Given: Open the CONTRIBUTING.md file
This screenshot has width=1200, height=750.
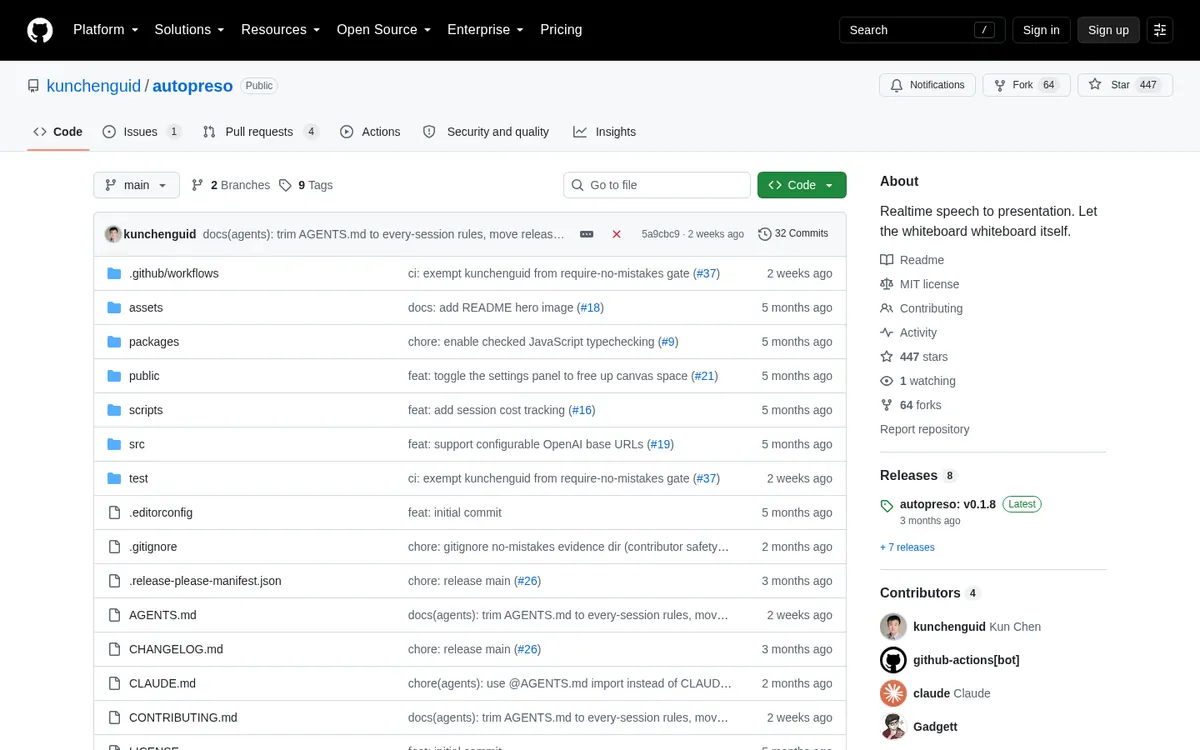Looking at the screenshot, I should tap(183, 717).
